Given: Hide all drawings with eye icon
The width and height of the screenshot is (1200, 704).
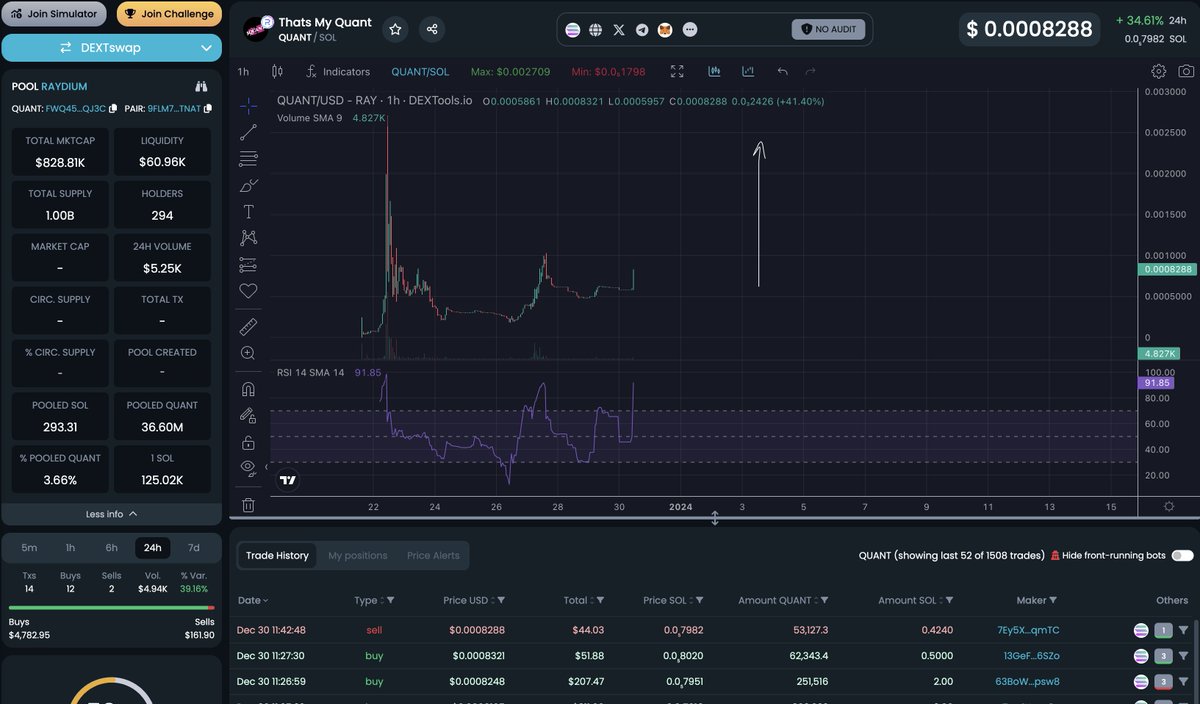Looking at the screenshot, I should (248, 468).
